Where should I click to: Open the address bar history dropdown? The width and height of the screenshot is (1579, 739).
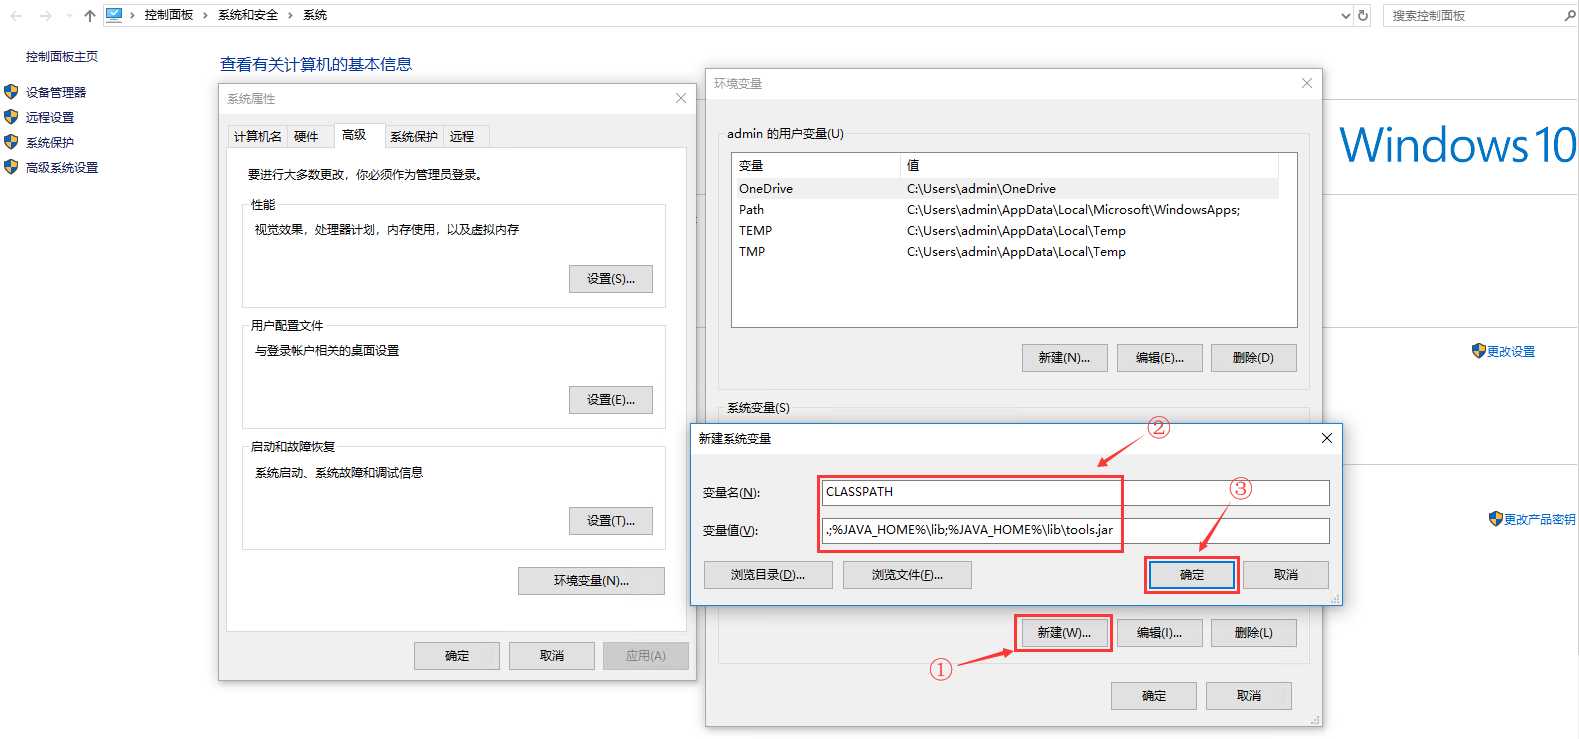1345,16
